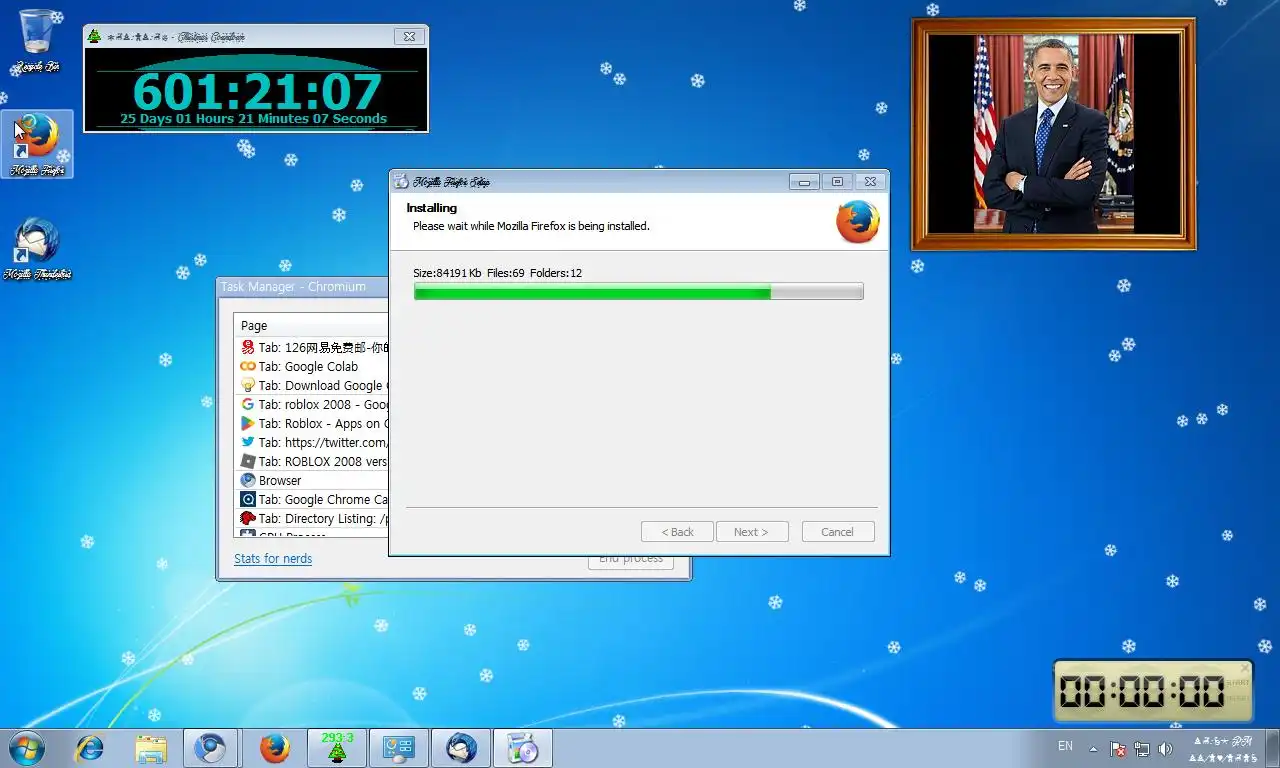Screen dimensions: 1280x768
Task: Select the 'Tab: roblox 2008 - Goo' row
Action: pos(311,405)
